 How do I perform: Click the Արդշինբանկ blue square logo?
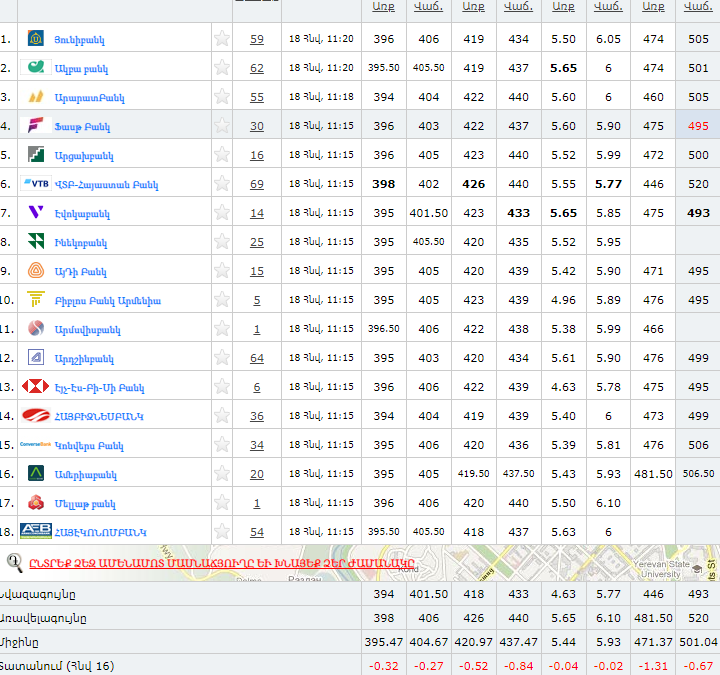click(36, 357)
